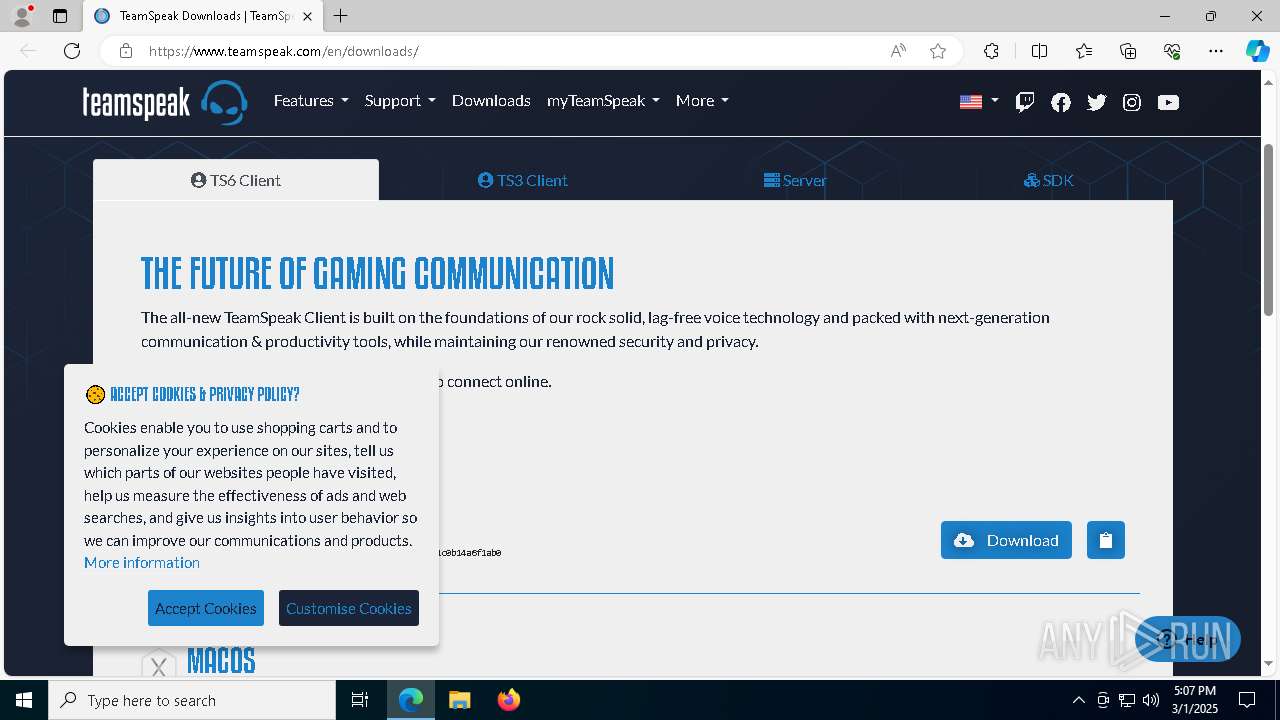Expand the More menu
This screenshot has height=720, width=1280.
702,100
